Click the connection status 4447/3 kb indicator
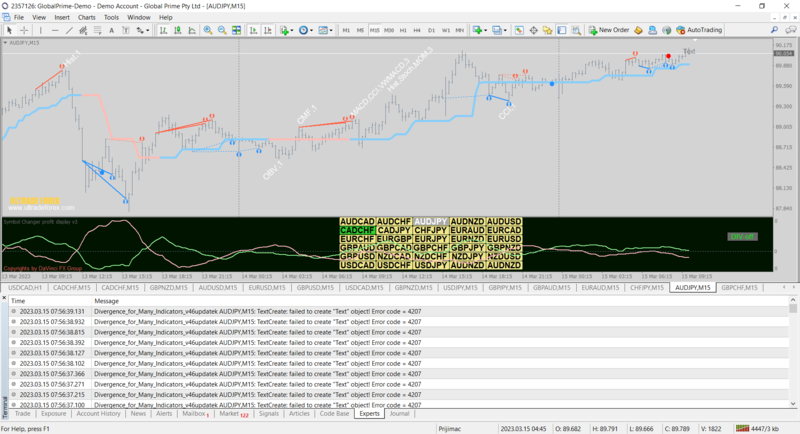This screenshot has width=800, height=434. click(757, 428)
